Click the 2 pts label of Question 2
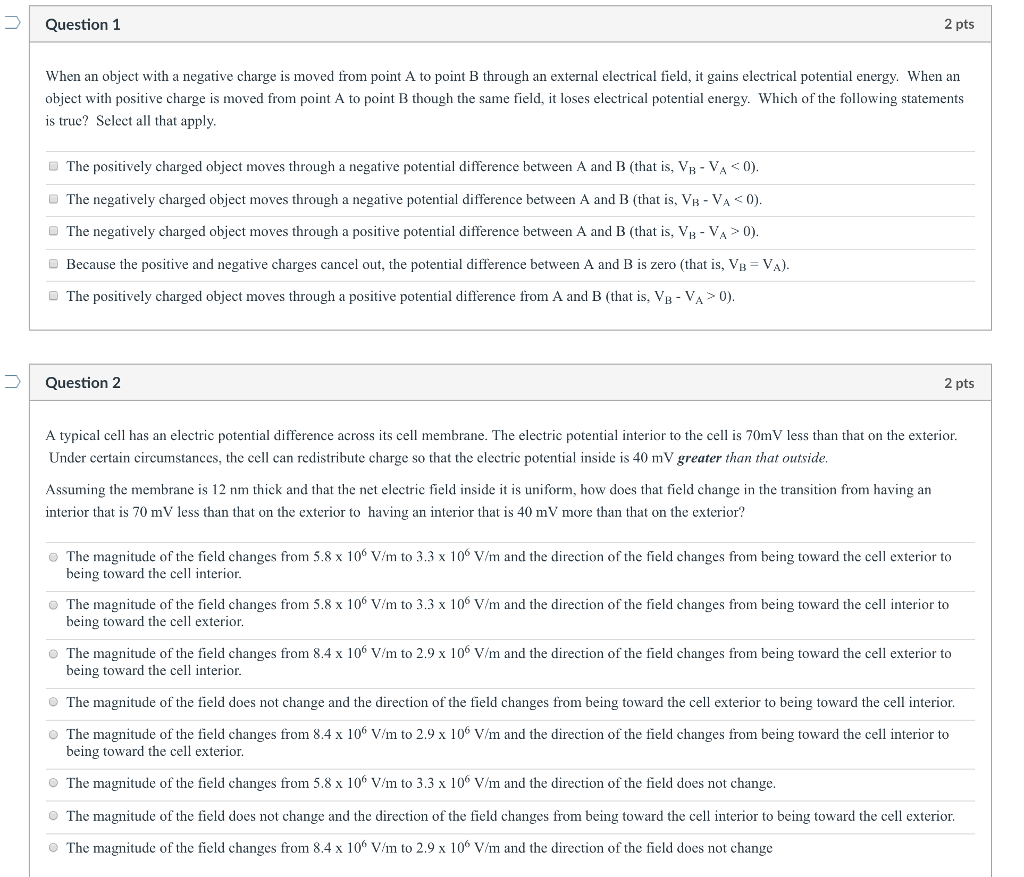 click(x=958, y=383)
